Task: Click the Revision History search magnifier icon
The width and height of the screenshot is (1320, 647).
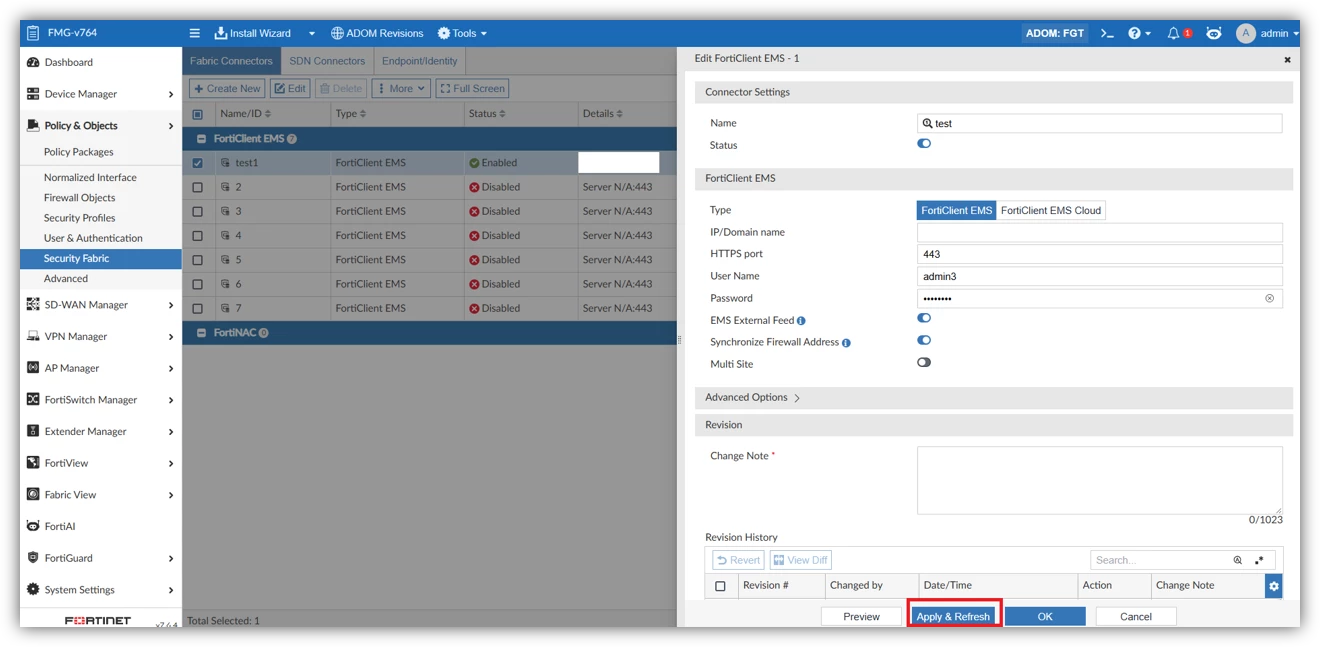Action: (x=1238, y=561)
